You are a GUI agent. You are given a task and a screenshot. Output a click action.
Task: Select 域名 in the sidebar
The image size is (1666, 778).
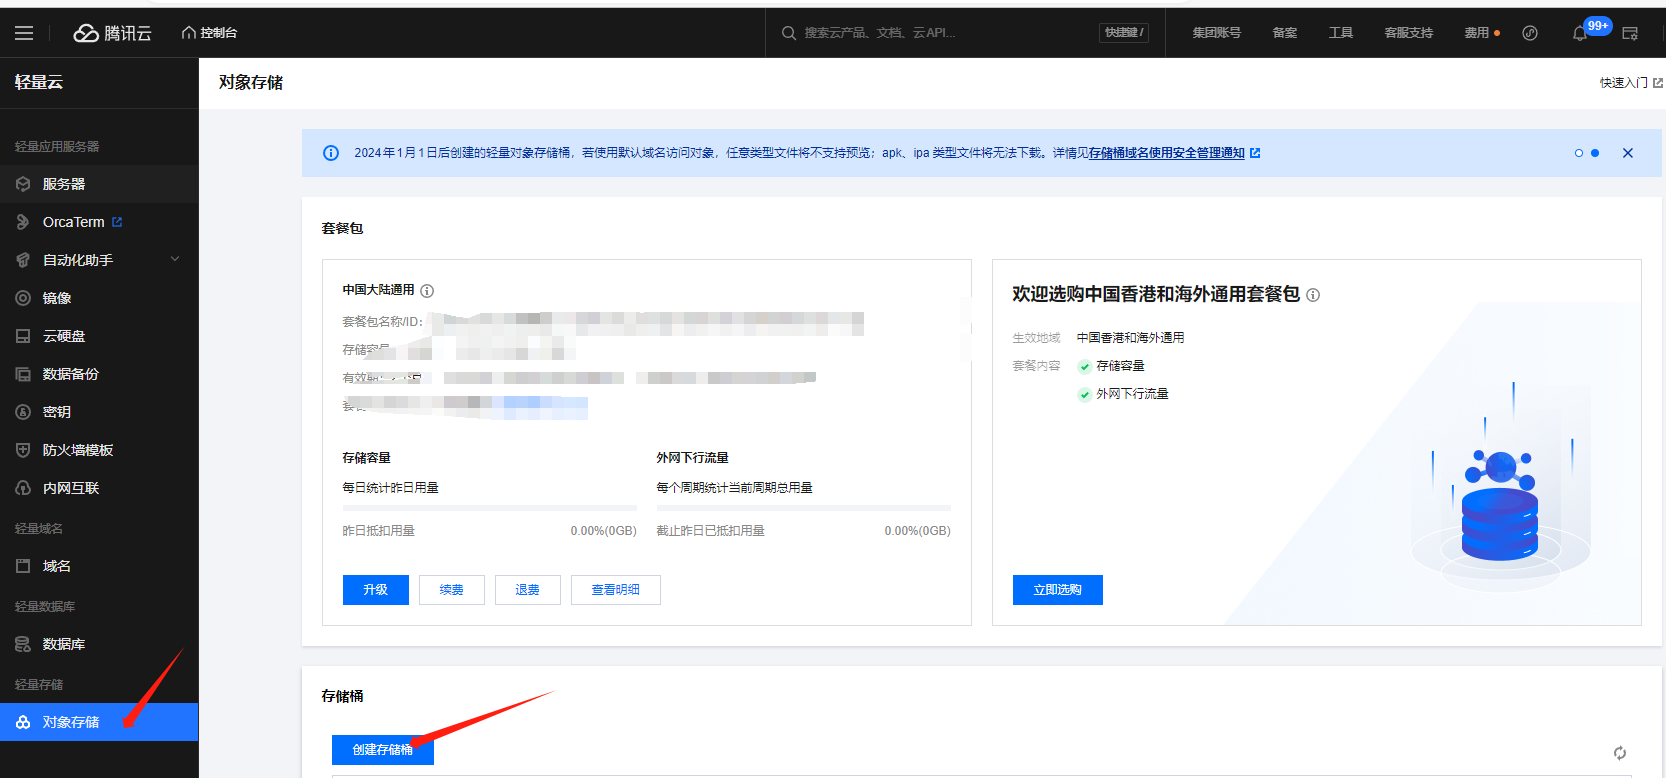pyautogui.click(x=99, y=566)
